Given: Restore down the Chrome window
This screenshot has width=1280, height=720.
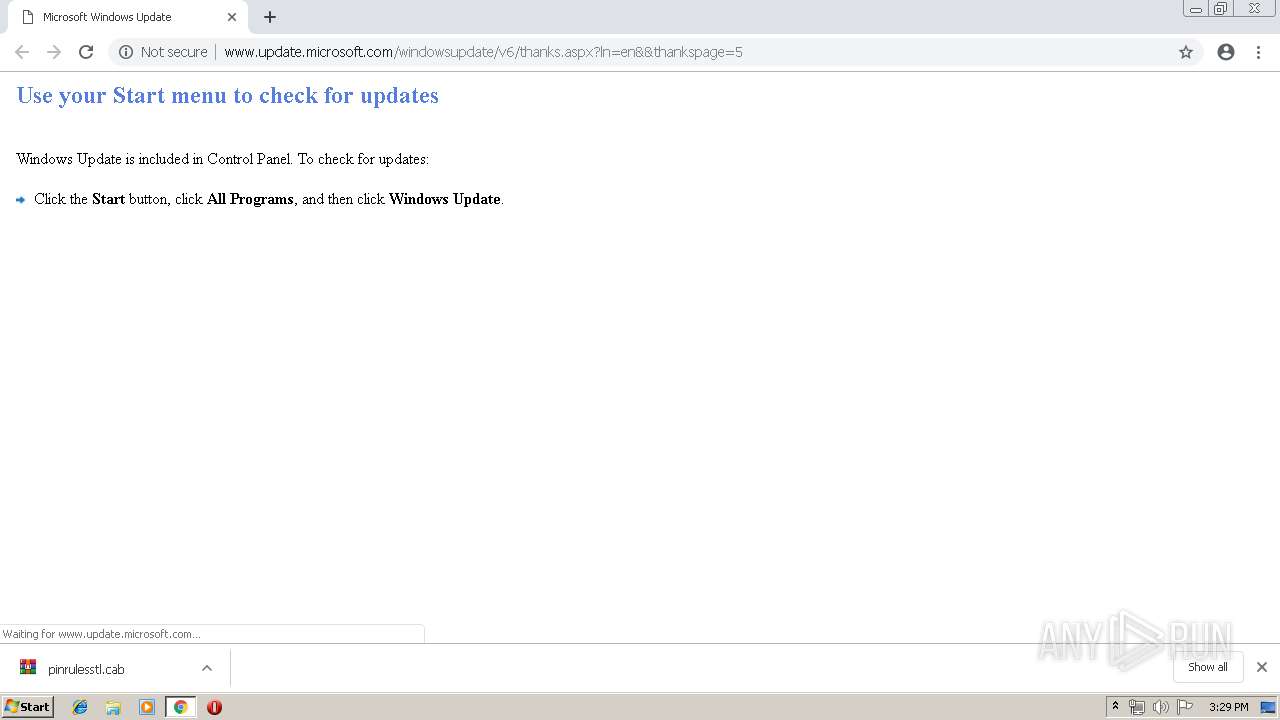Looking at the screenshot, I should click(1221, 9).
